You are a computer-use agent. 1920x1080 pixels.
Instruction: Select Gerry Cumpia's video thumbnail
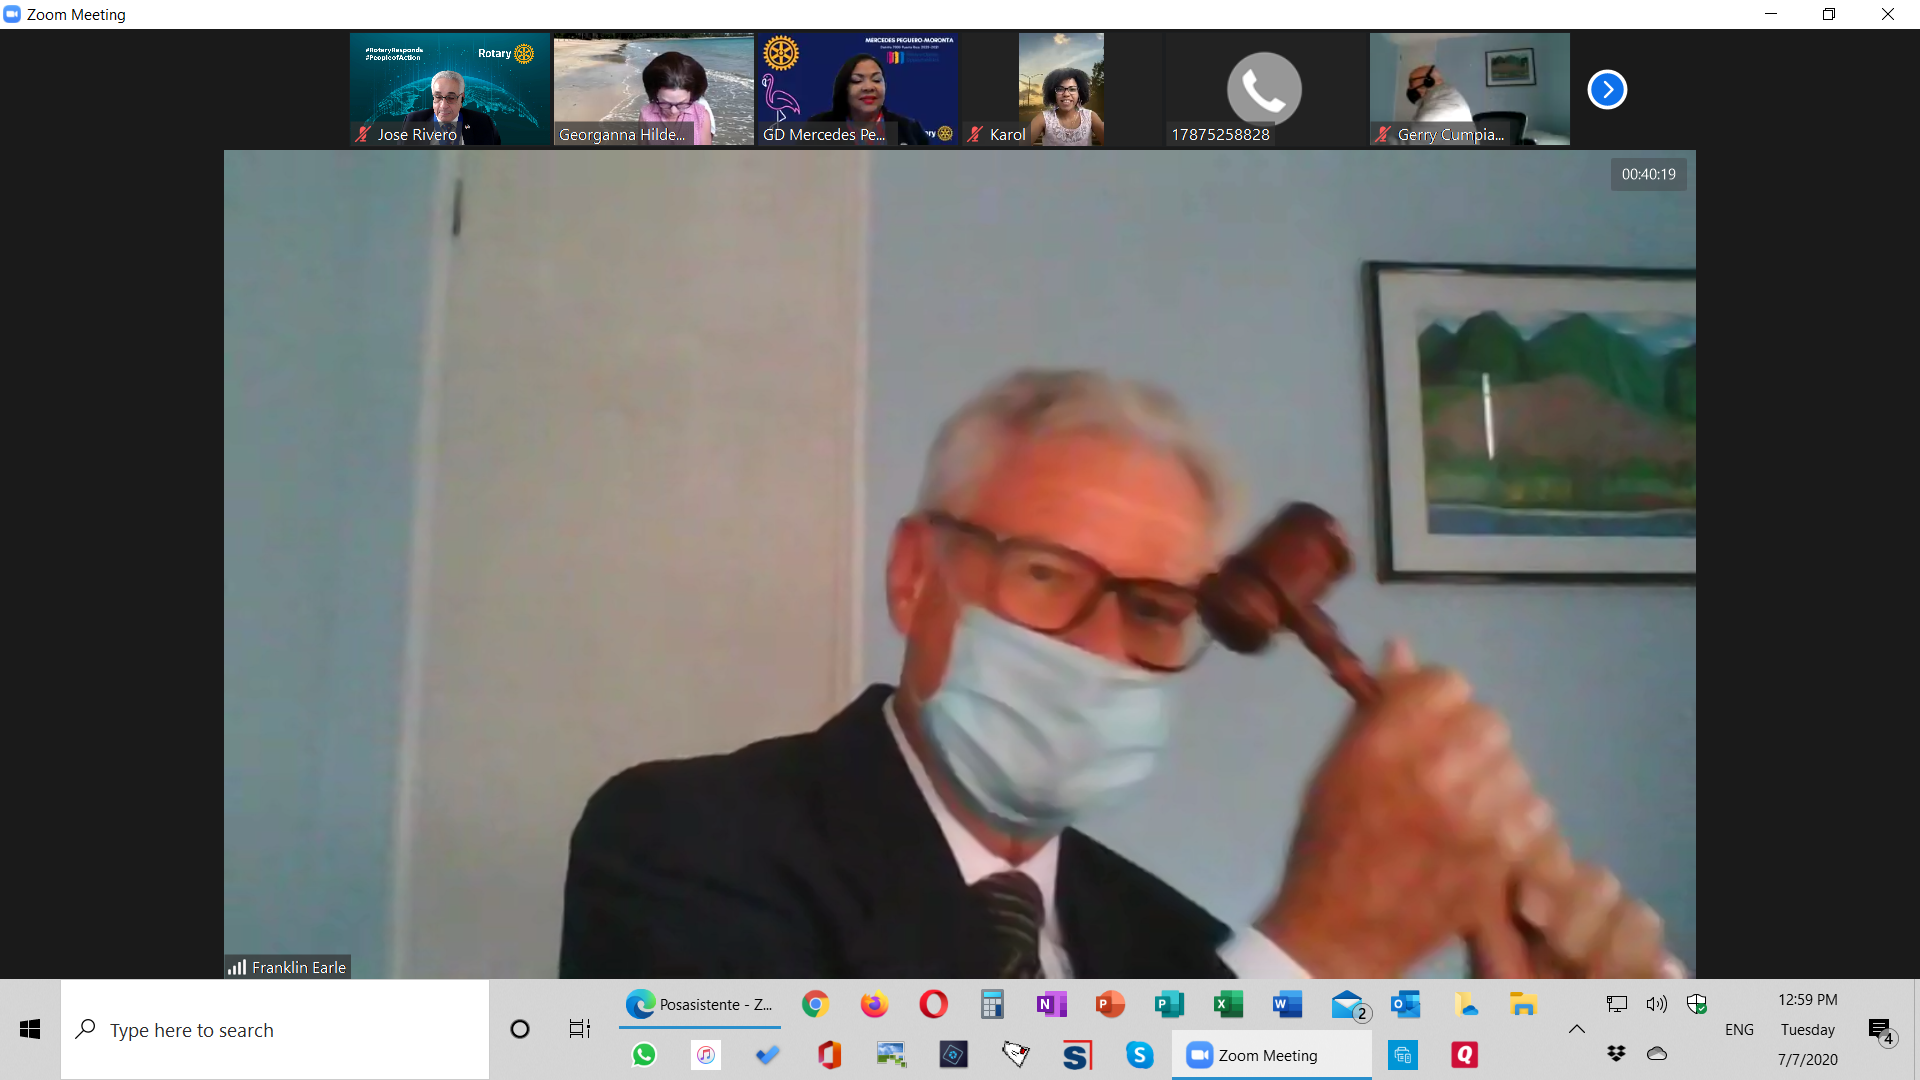click(1469, 89)
